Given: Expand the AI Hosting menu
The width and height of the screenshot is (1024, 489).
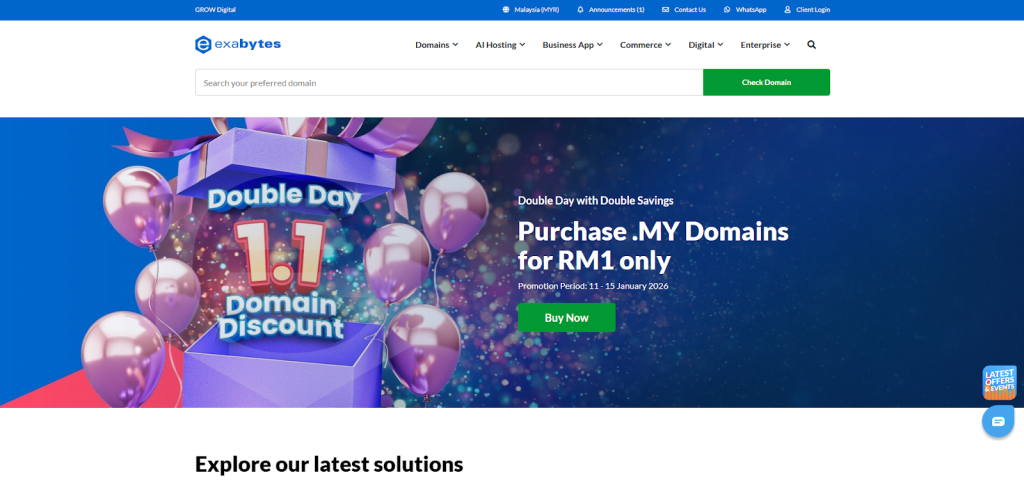Looking at the screenshot, I should [500, 45].
